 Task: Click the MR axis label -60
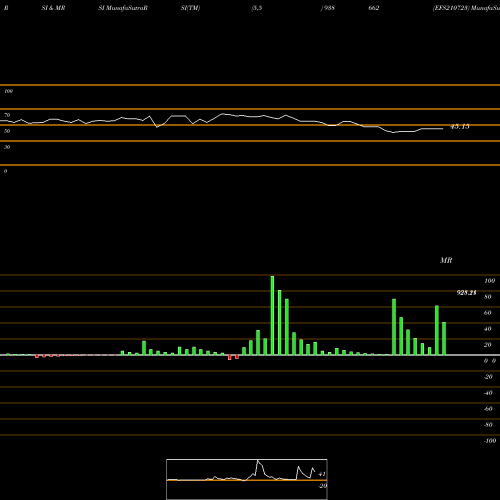click(x=488, y=409)
